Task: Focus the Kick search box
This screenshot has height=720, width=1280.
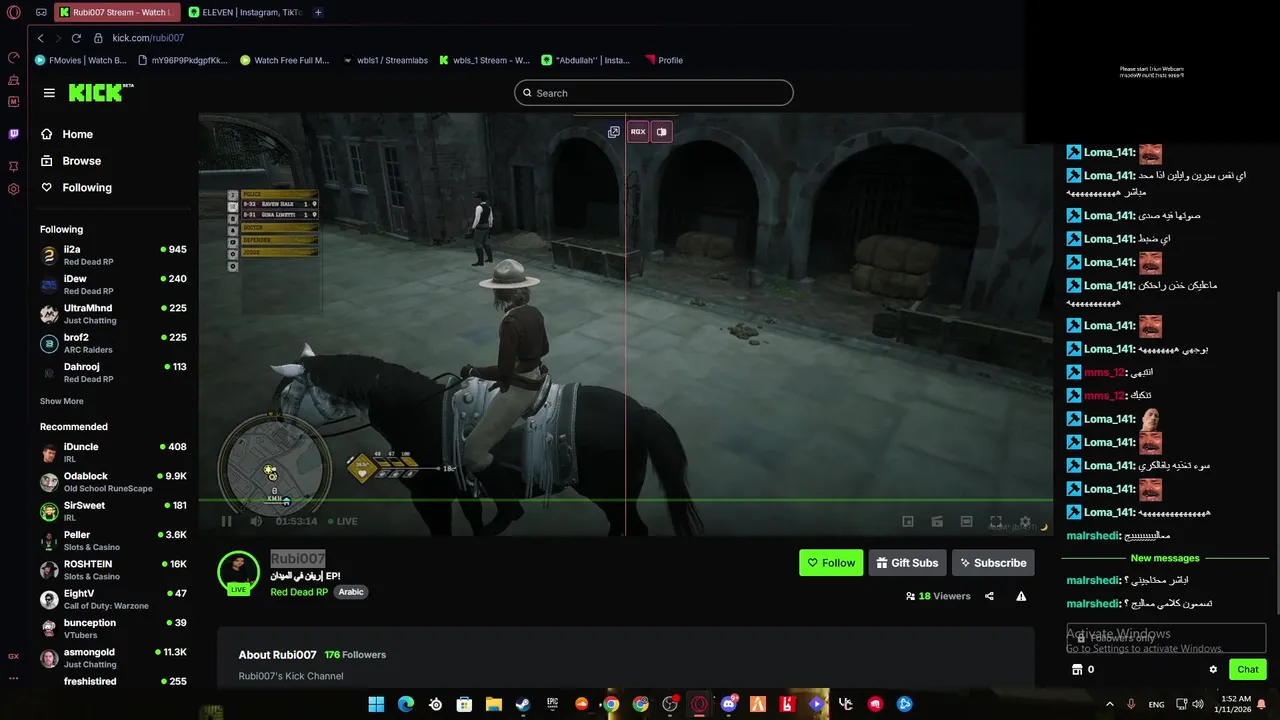Action: pyautogui.click(x=654, y=93)
